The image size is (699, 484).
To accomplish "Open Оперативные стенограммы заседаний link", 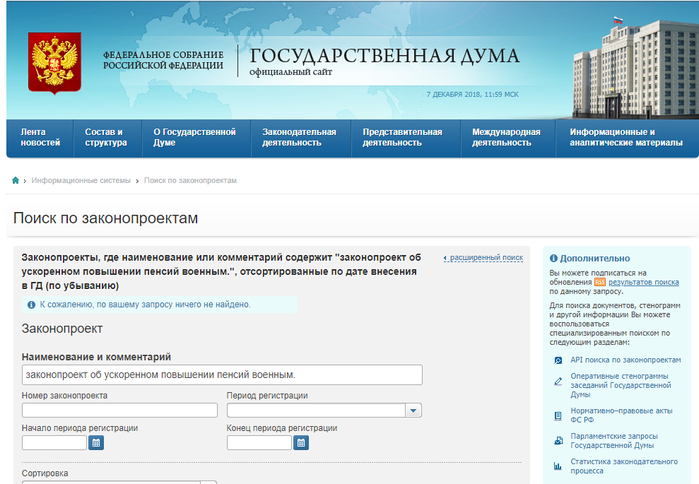I will point(621,385).
